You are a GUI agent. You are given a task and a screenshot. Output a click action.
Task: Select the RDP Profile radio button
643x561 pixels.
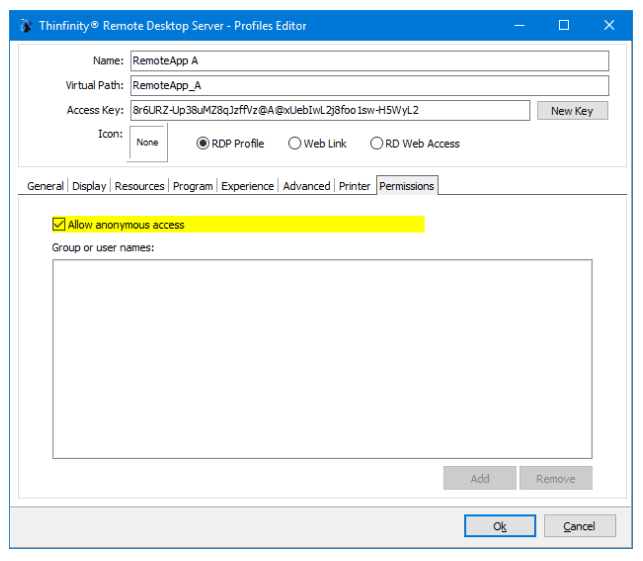coord(203,143)
